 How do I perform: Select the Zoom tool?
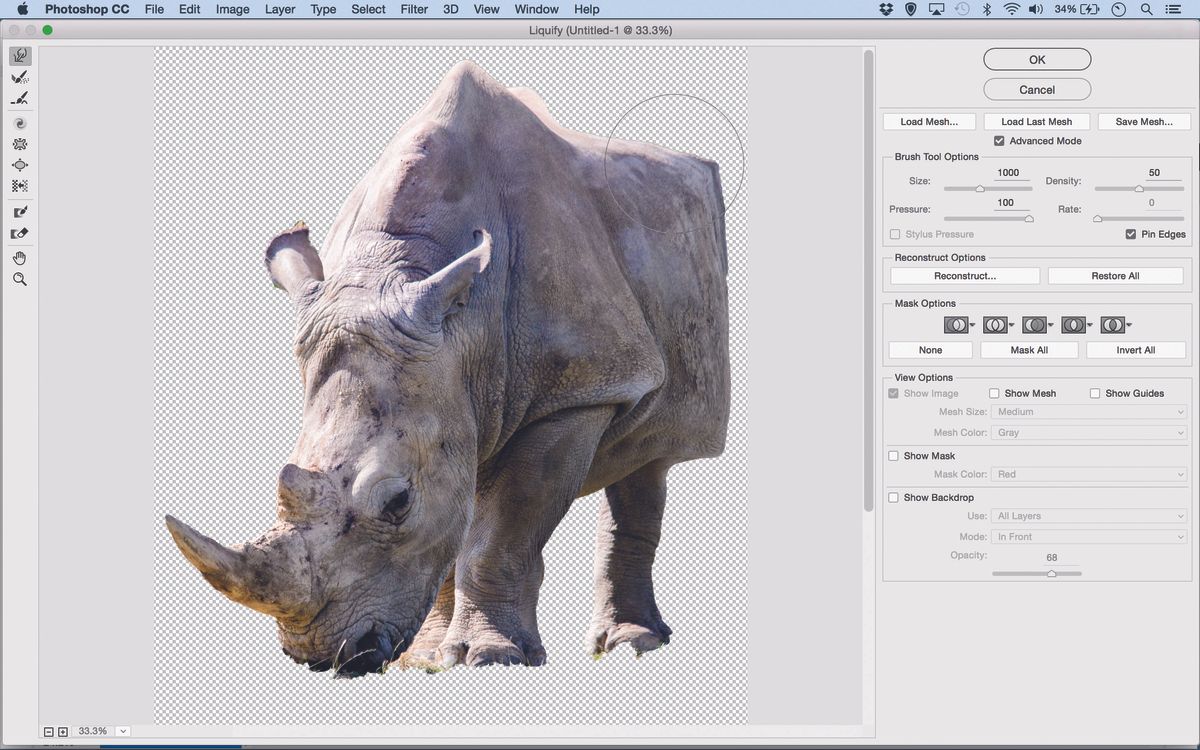click(20, 279)
